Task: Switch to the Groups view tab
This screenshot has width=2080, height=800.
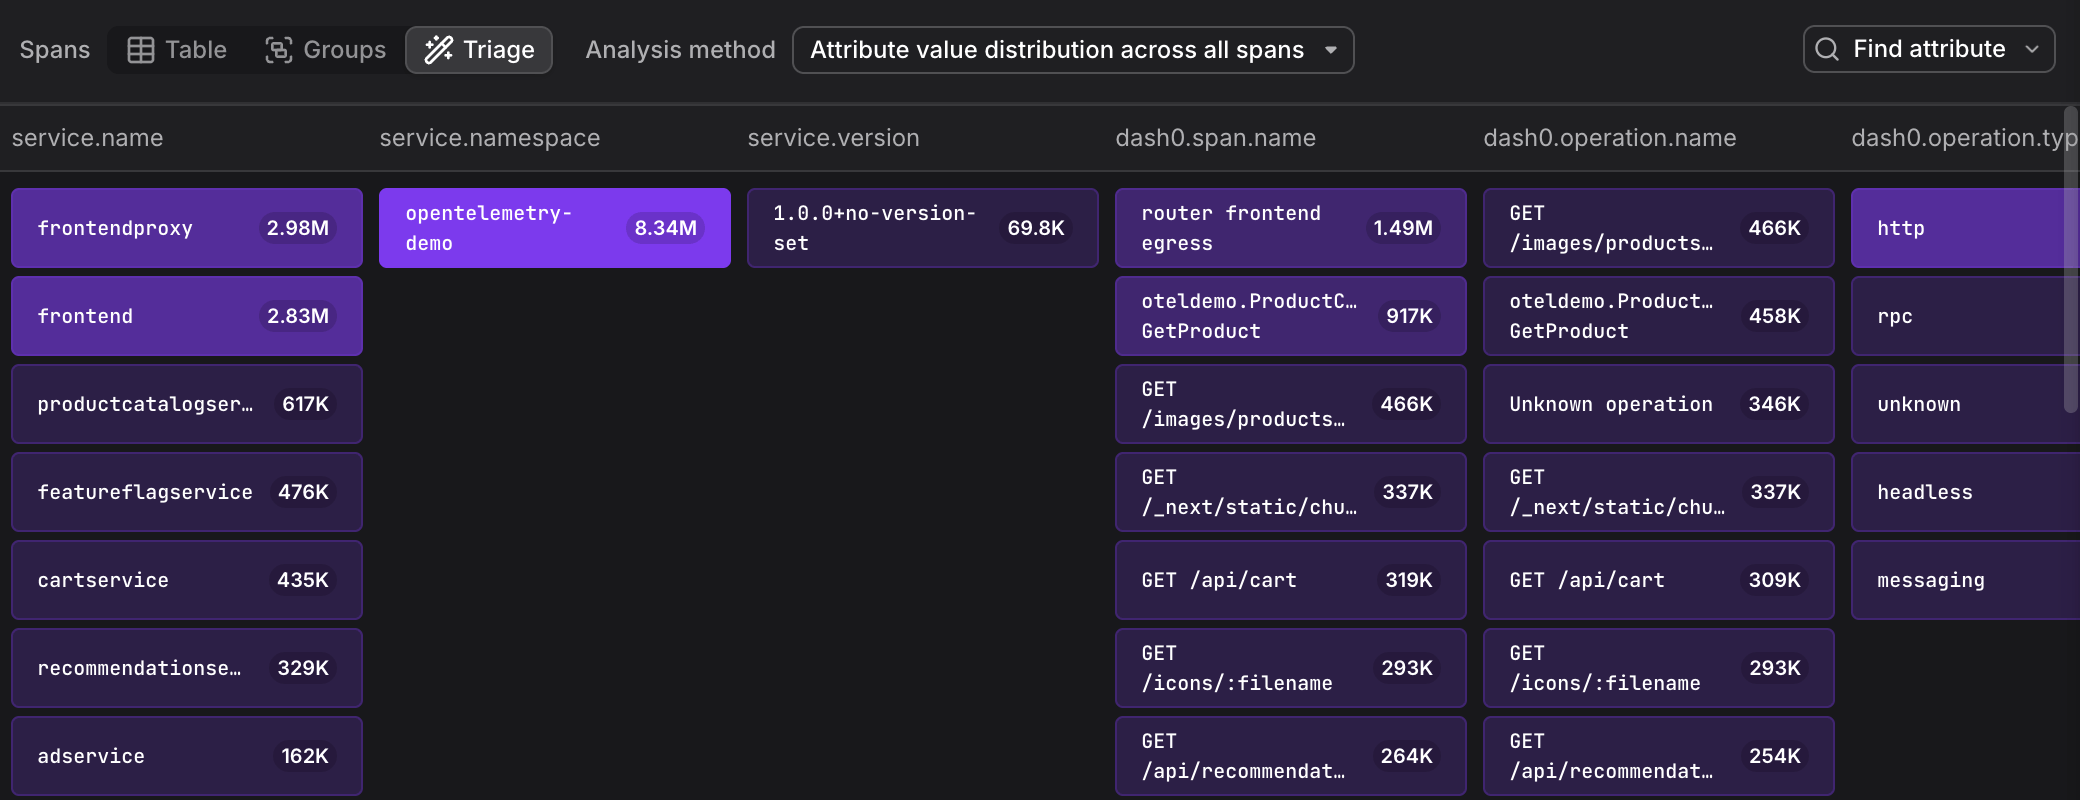Action: 325,50
